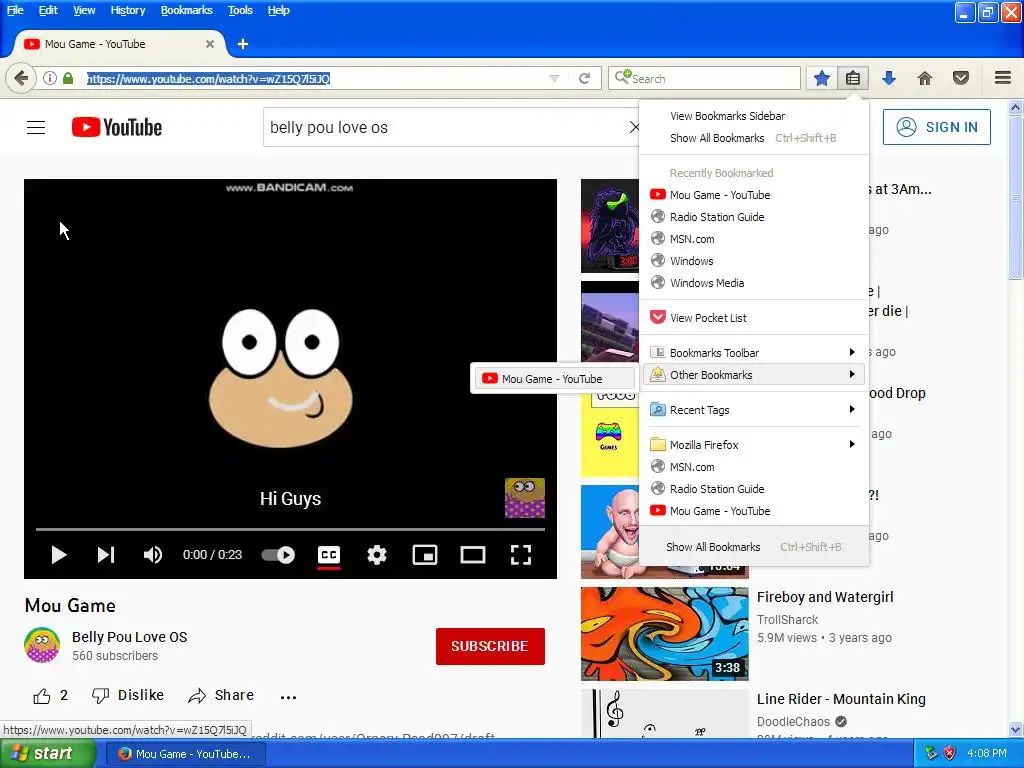Clear the YouTube search box text
The width and height of the screenshot is (1024, 768).
(x=633, y=127)
